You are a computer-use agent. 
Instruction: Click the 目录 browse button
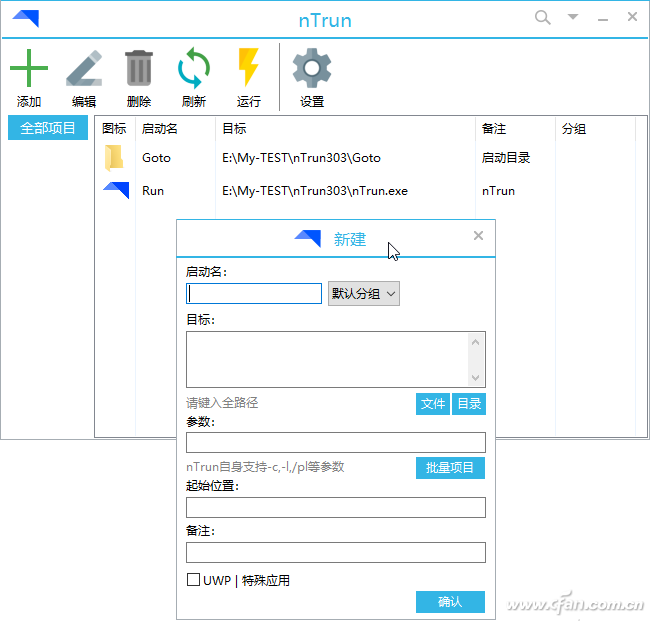tap(469, 404)
